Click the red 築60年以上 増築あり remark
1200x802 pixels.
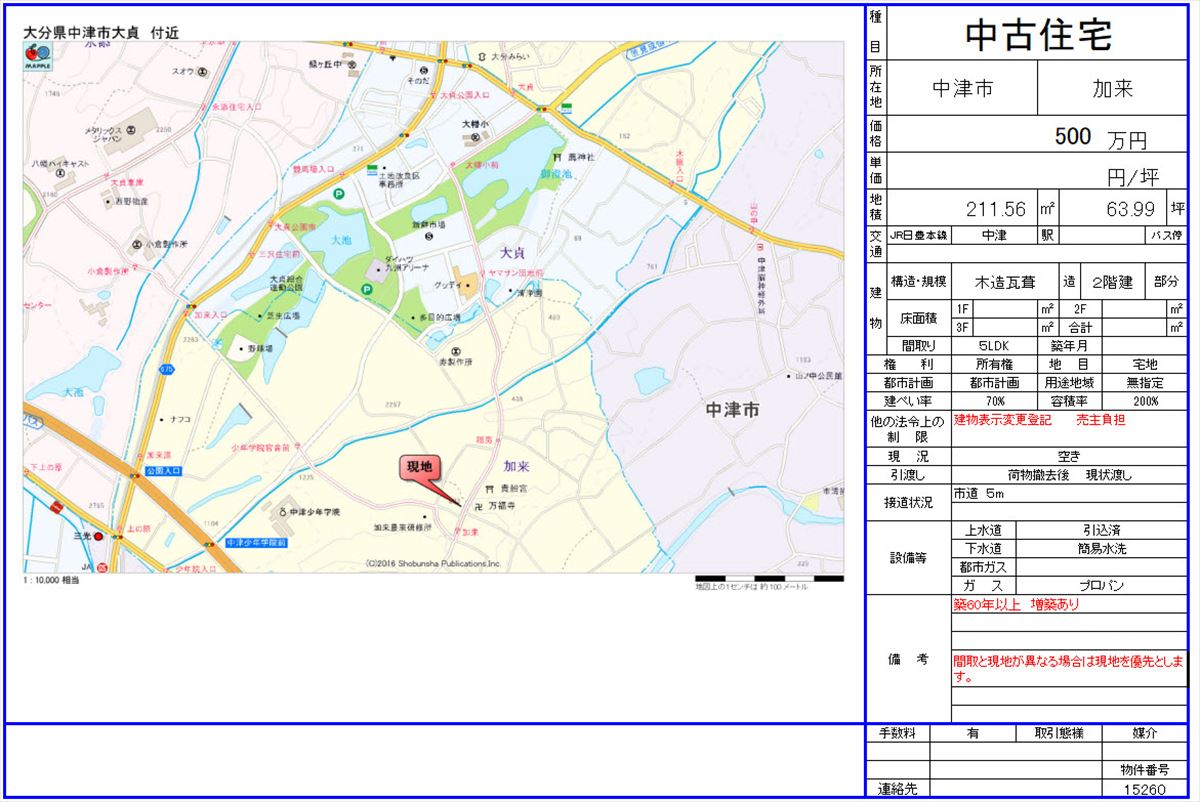coord(1016,605)
